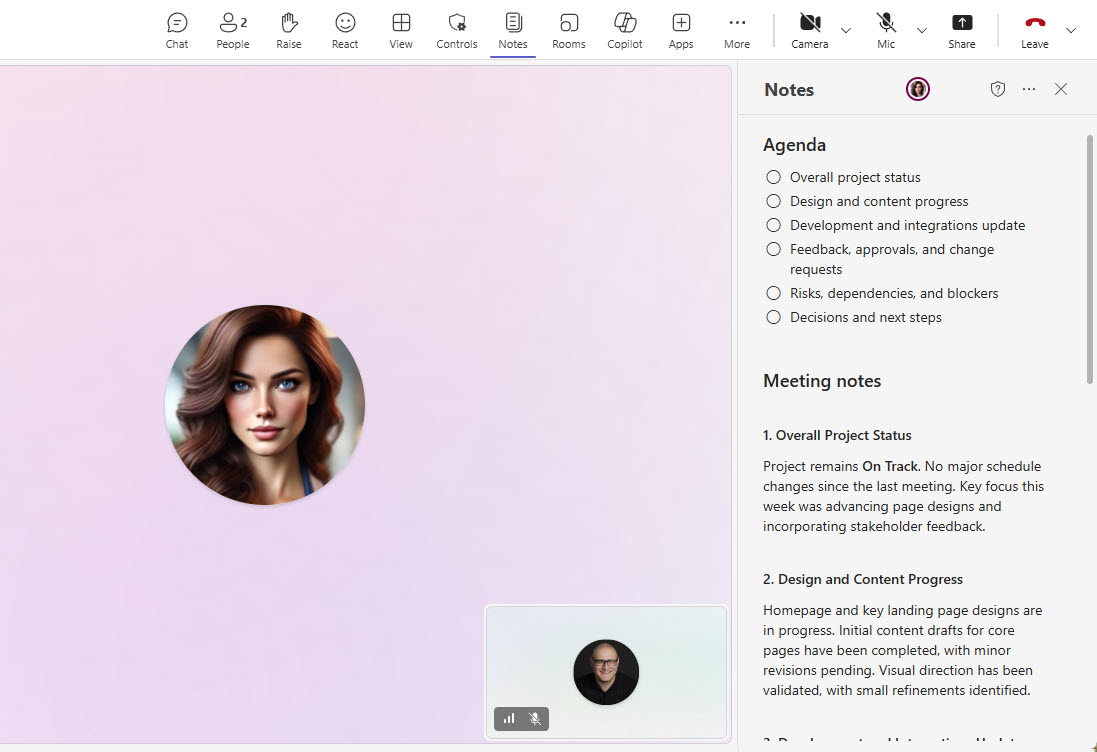Open meeting Controls options
Viewport: 1097px width, 752px height.
click(x=457, y=30)
